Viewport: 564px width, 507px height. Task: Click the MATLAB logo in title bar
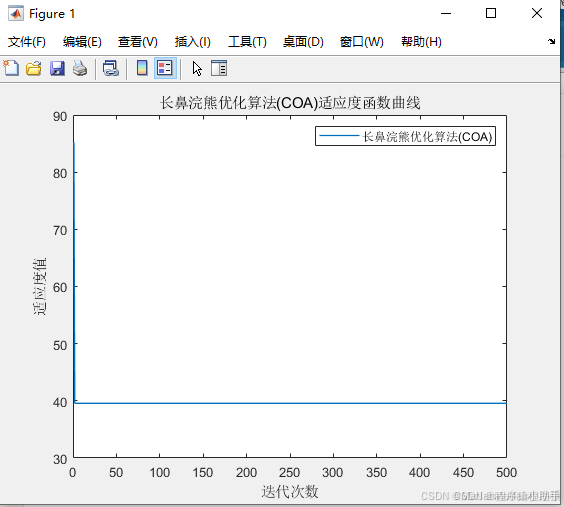[x=15, y=14]
